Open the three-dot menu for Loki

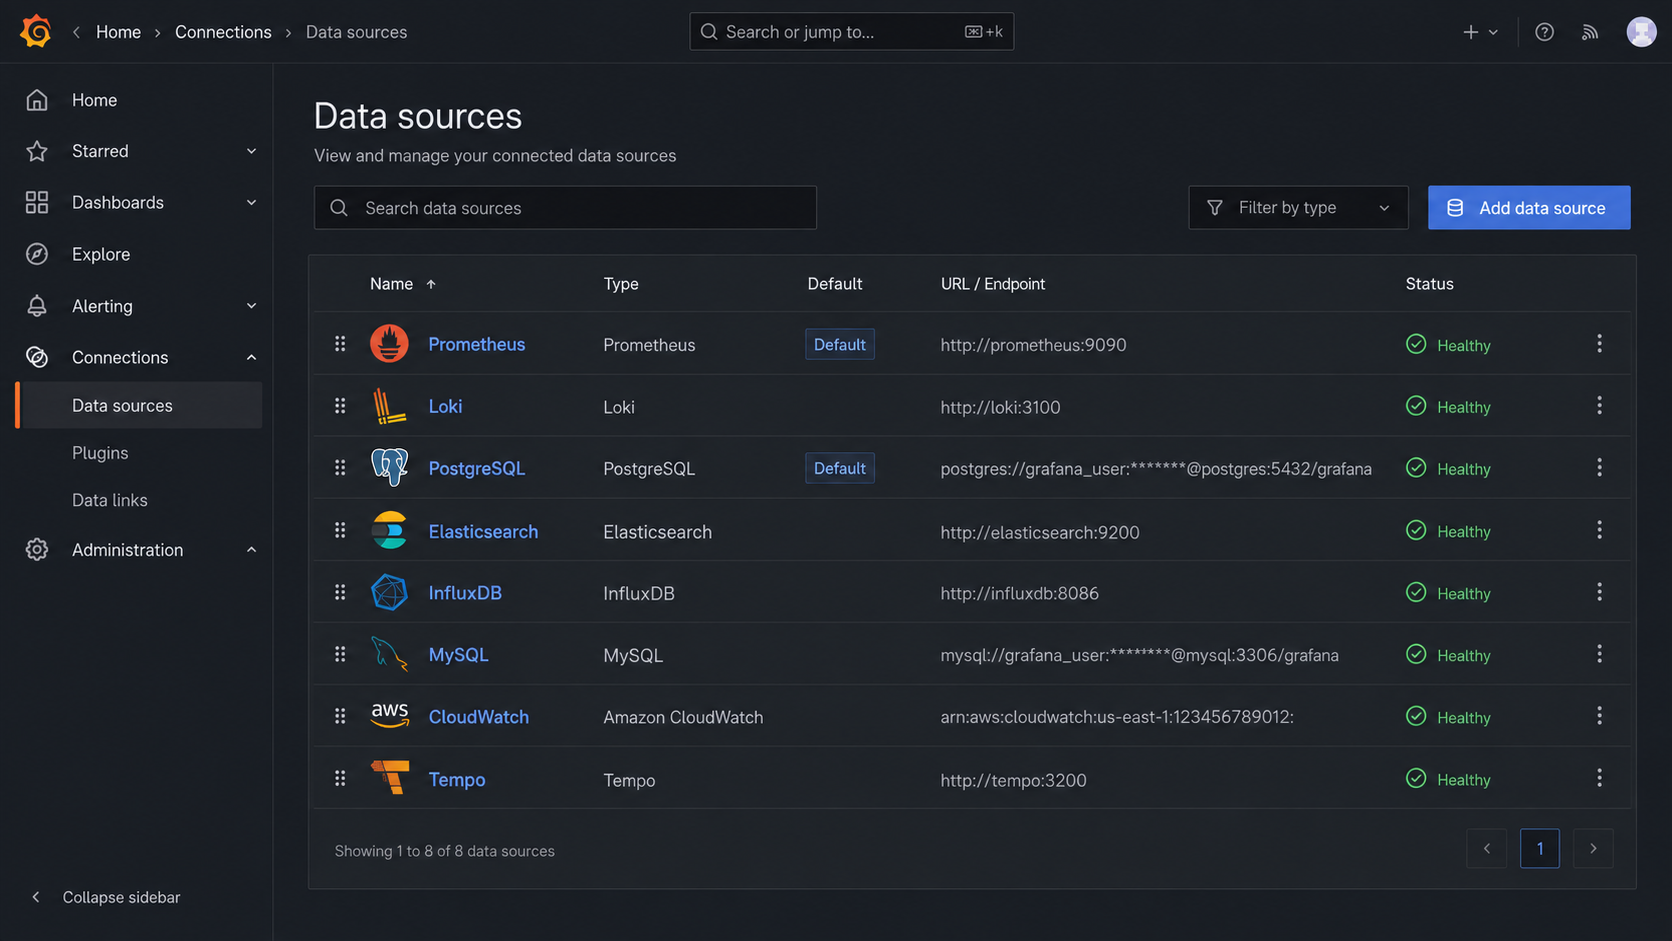click(1599, 406)
